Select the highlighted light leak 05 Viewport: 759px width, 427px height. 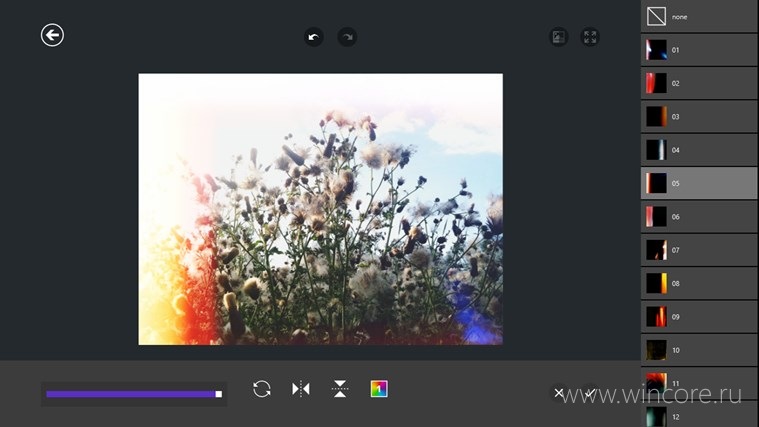click(x=699, y=183)
